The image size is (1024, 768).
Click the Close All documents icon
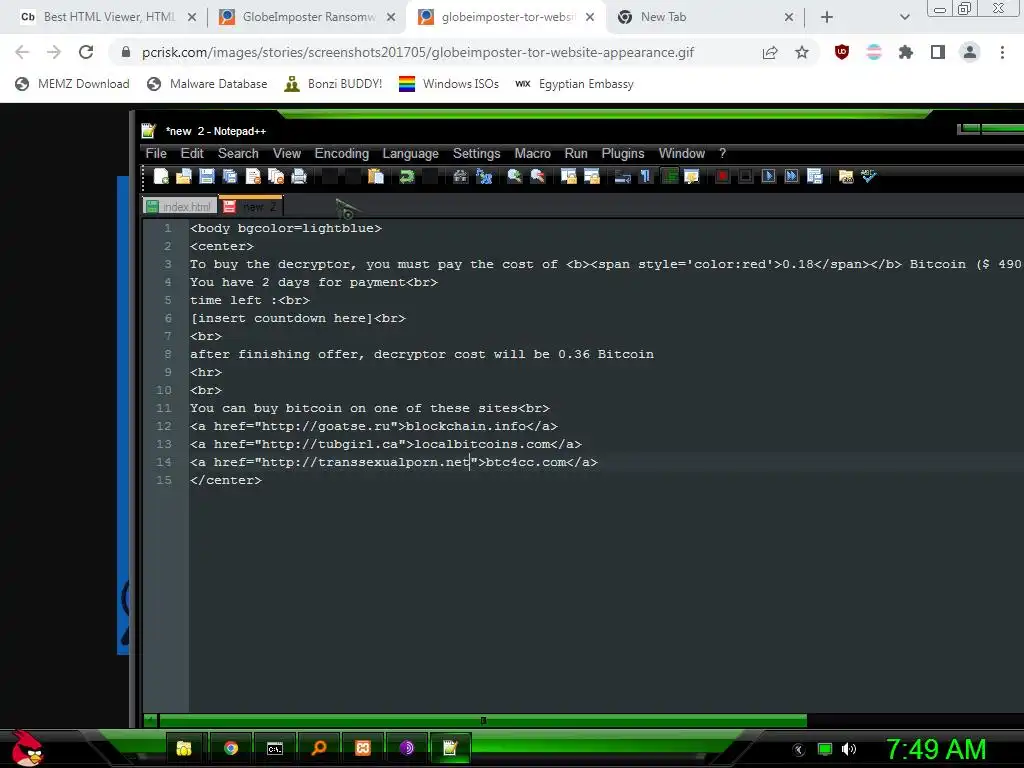276,176
